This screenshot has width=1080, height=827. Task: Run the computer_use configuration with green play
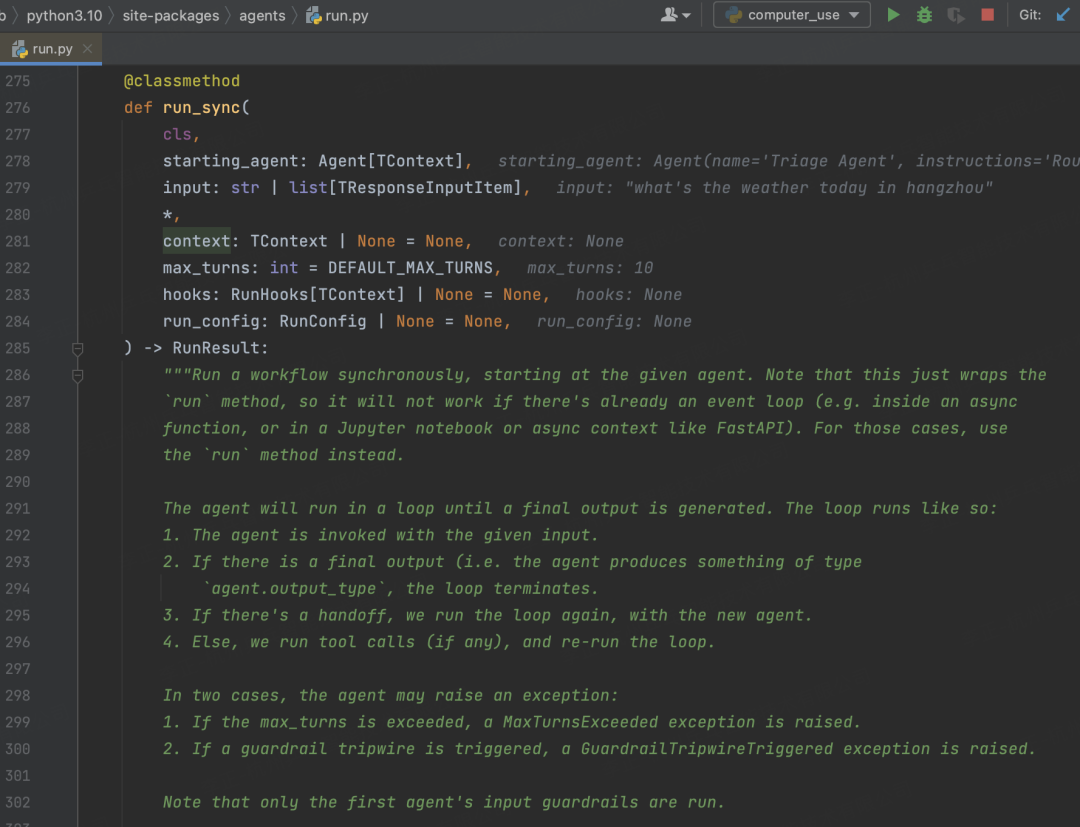point(893,15)
